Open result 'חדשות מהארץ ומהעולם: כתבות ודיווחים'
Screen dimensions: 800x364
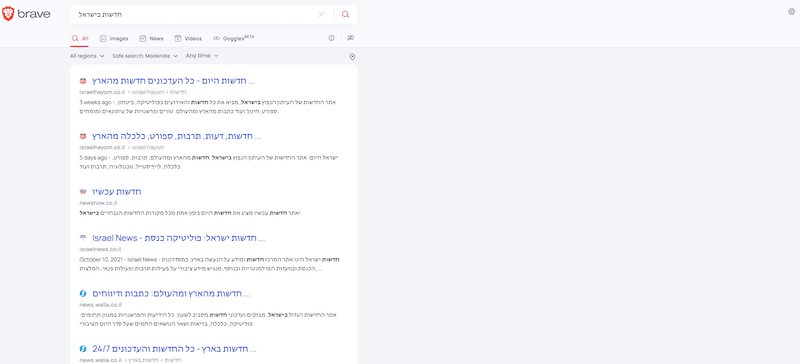171,294
